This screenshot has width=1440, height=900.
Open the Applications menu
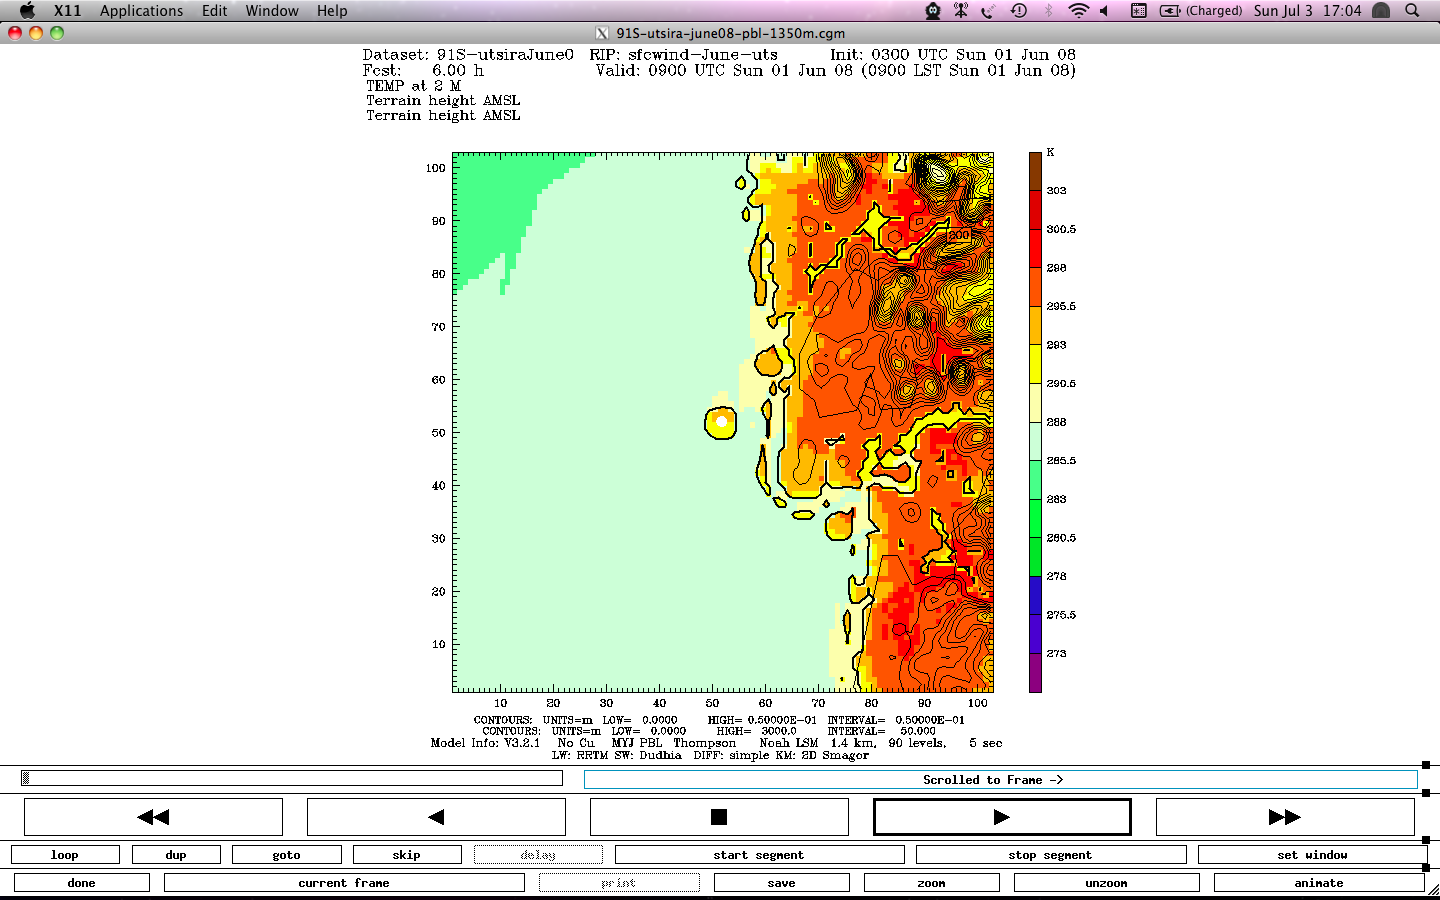tap(141, 11)
